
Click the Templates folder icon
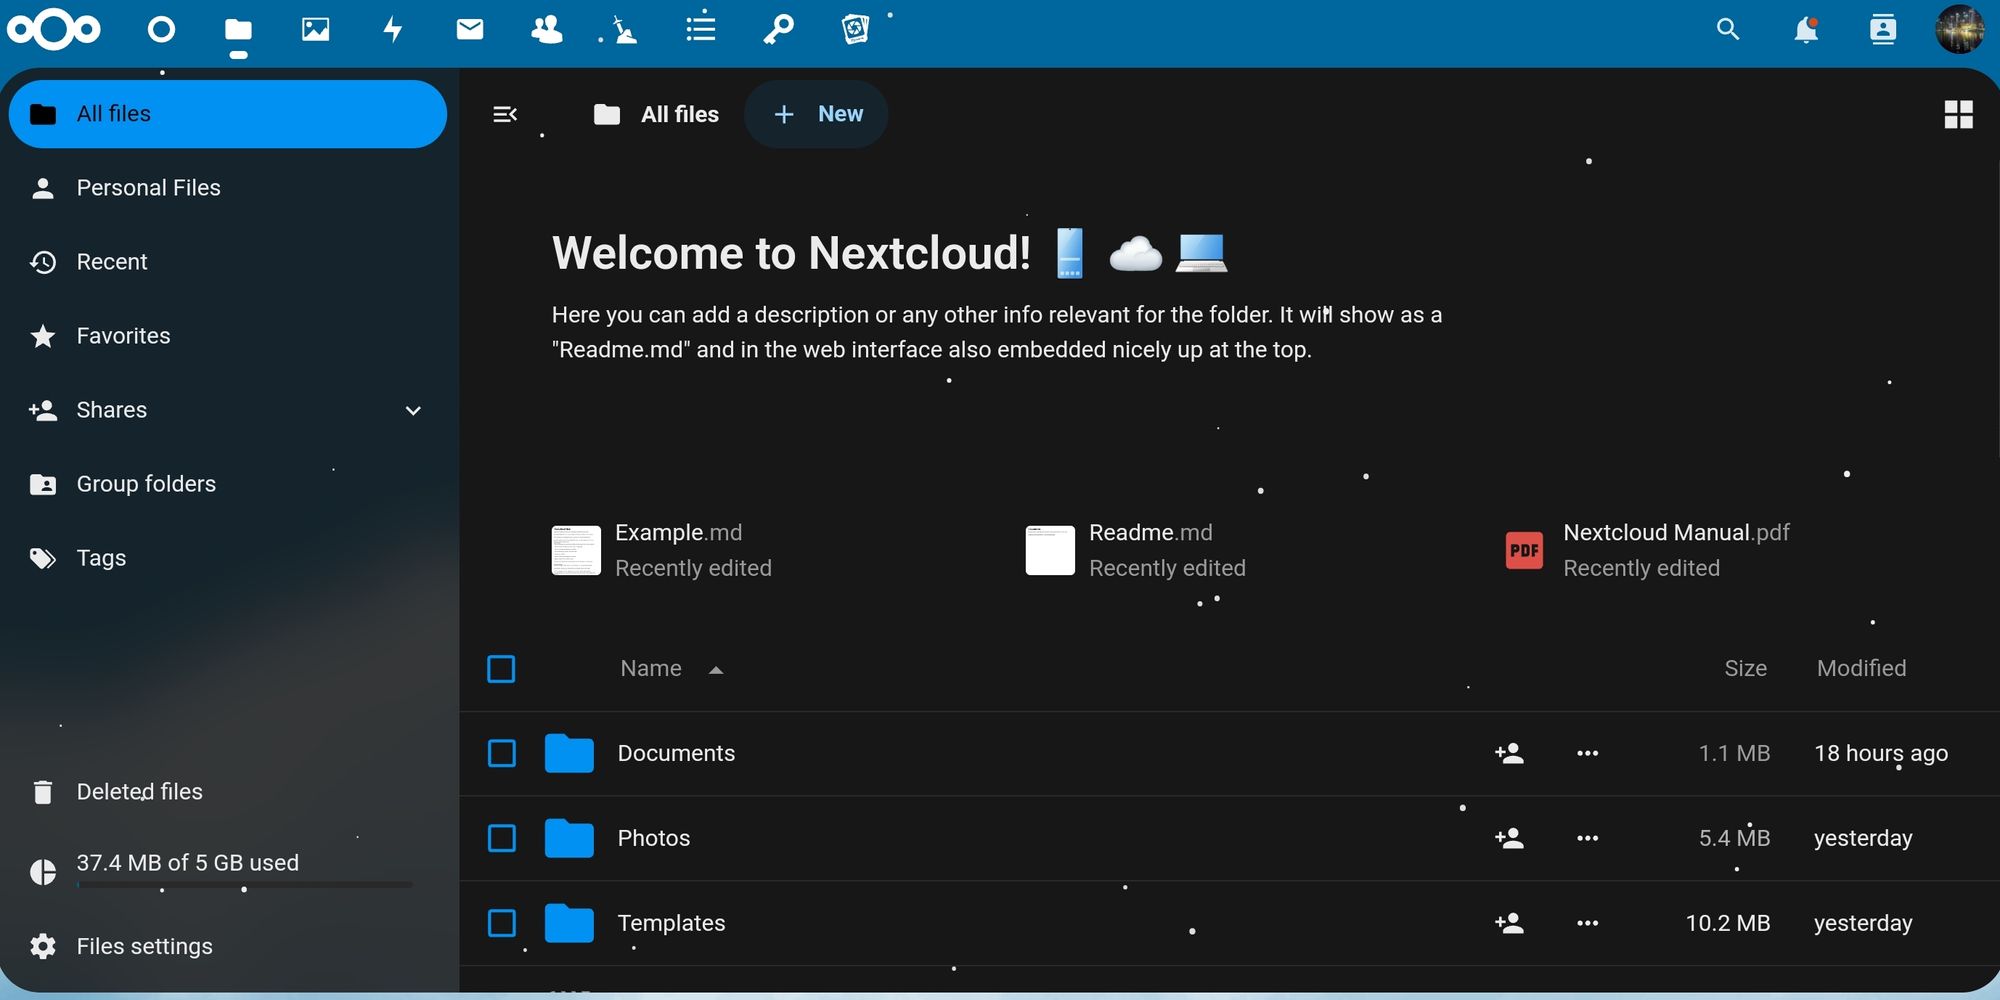tap(569, 923)
